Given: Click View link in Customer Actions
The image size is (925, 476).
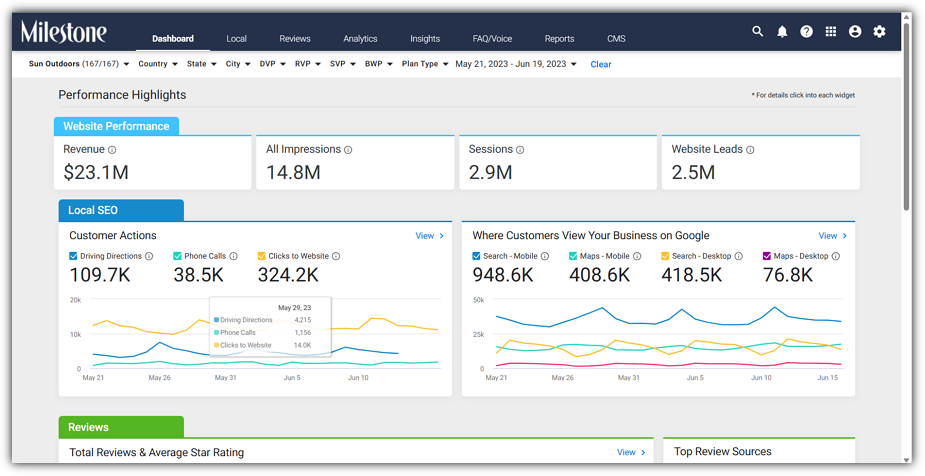Looking at the screenshot, I should (x=429, y=235).
